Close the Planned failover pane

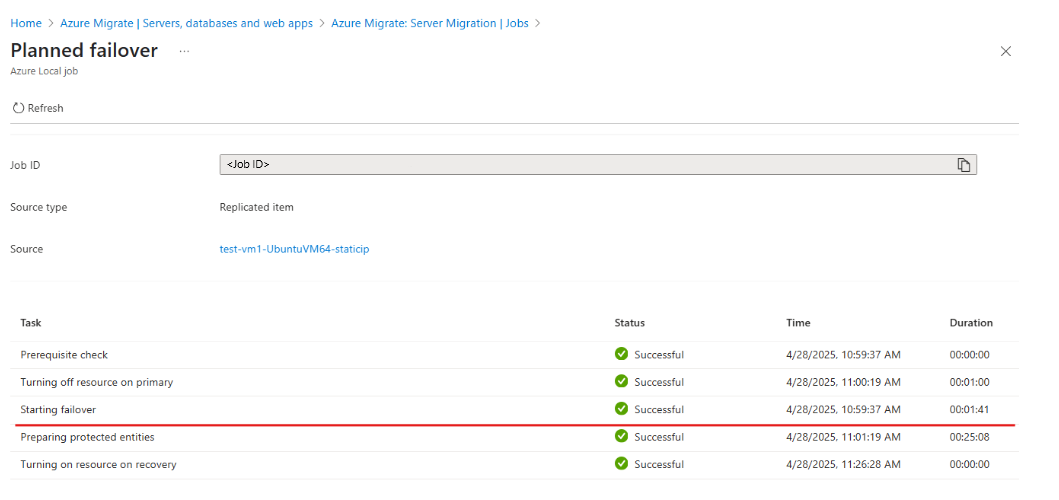pyautogui.click(x=1006, y=51)
